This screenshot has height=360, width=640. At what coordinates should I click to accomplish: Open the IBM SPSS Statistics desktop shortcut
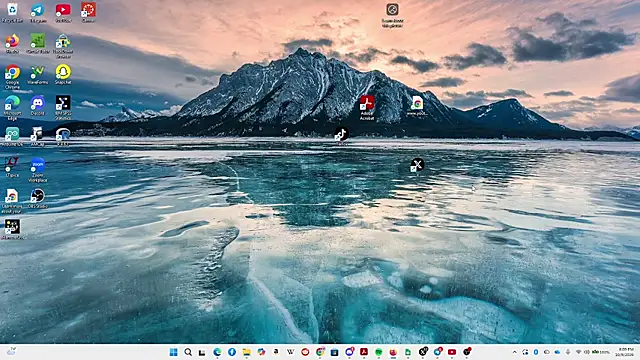tap(63, 107)
